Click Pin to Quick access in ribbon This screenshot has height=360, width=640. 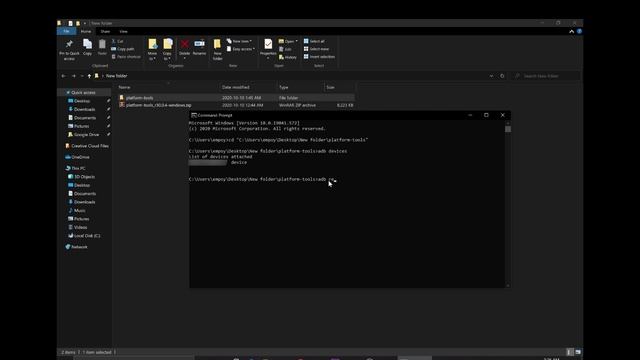(69, 50)
